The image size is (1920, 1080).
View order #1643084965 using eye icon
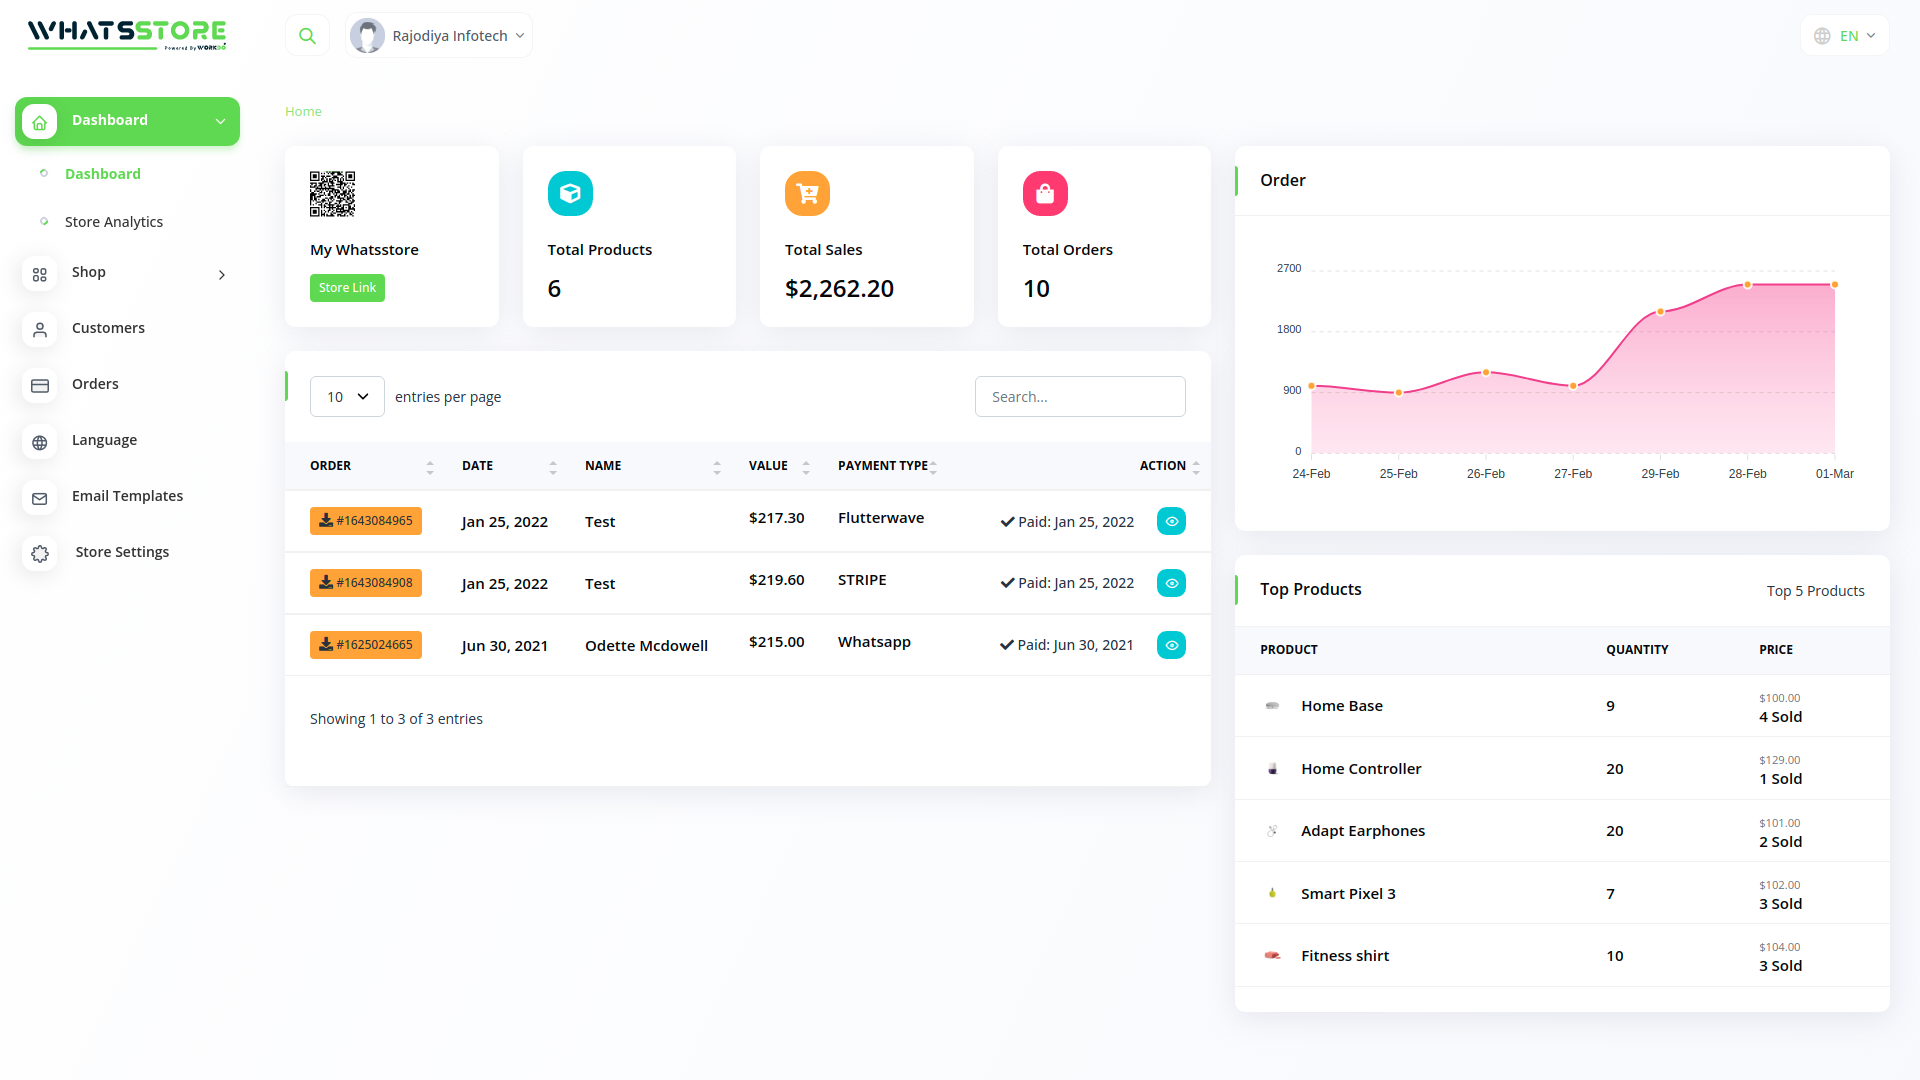(x=1171, y=521)
